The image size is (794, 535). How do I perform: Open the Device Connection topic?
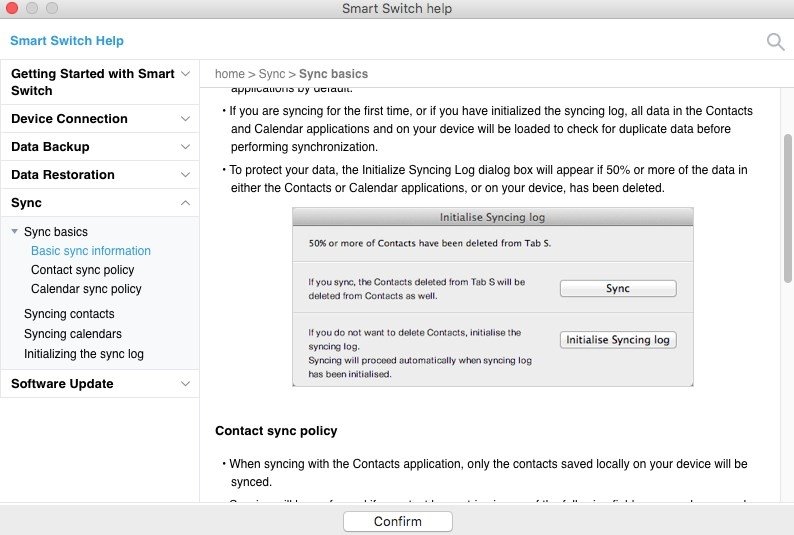pyautogui.click(x=69, y=119)
